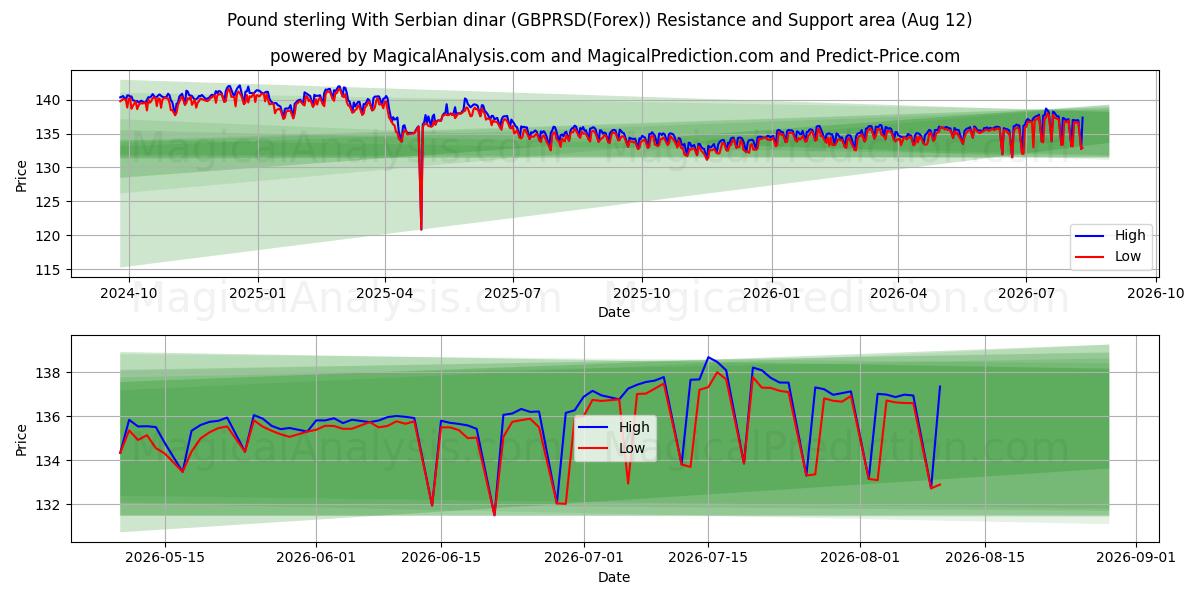Click the lower chart 'Date' axis label
Viewport: 1200px width, 600px height.
click(614, 577)
